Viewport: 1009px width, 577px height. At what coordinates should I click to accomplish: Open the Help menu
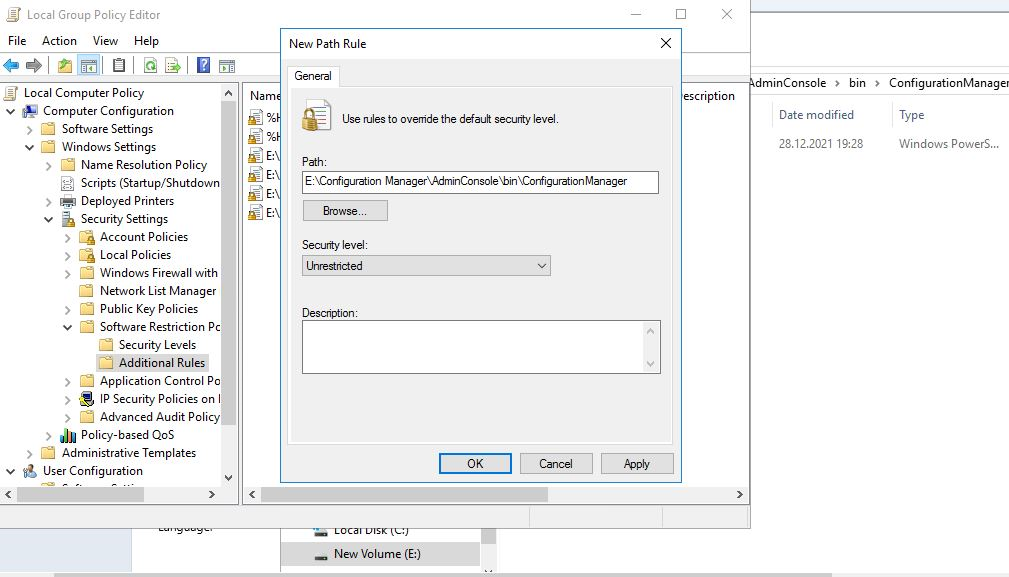click(146, 41)
